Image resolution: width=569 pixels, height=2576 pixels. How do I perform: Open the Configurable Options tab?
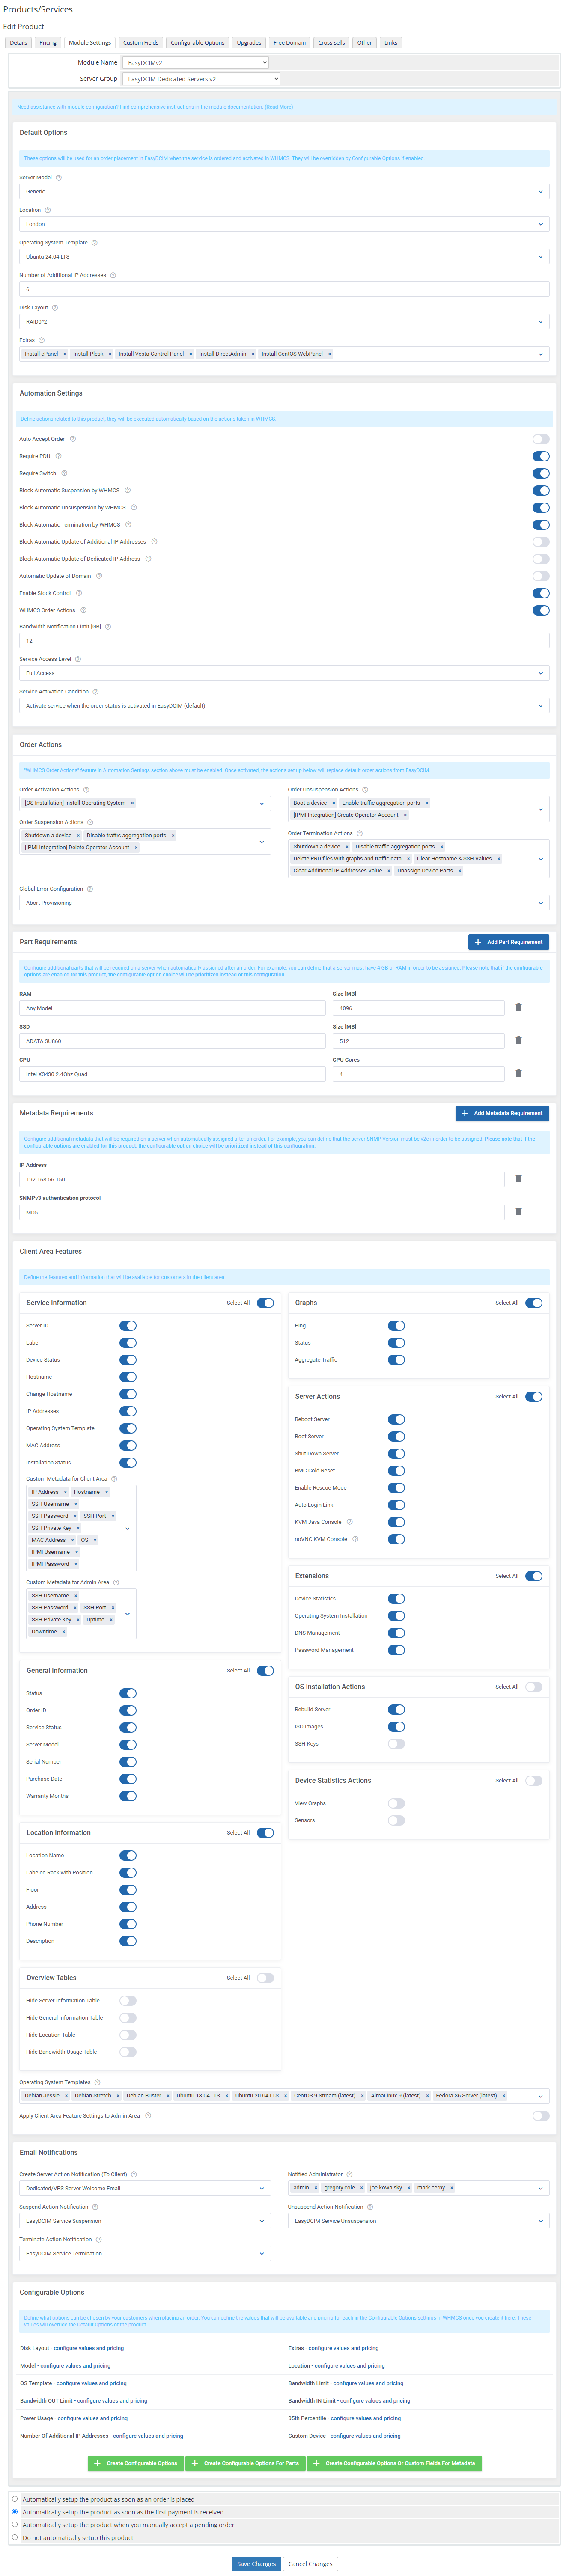(x=197, y=43)
